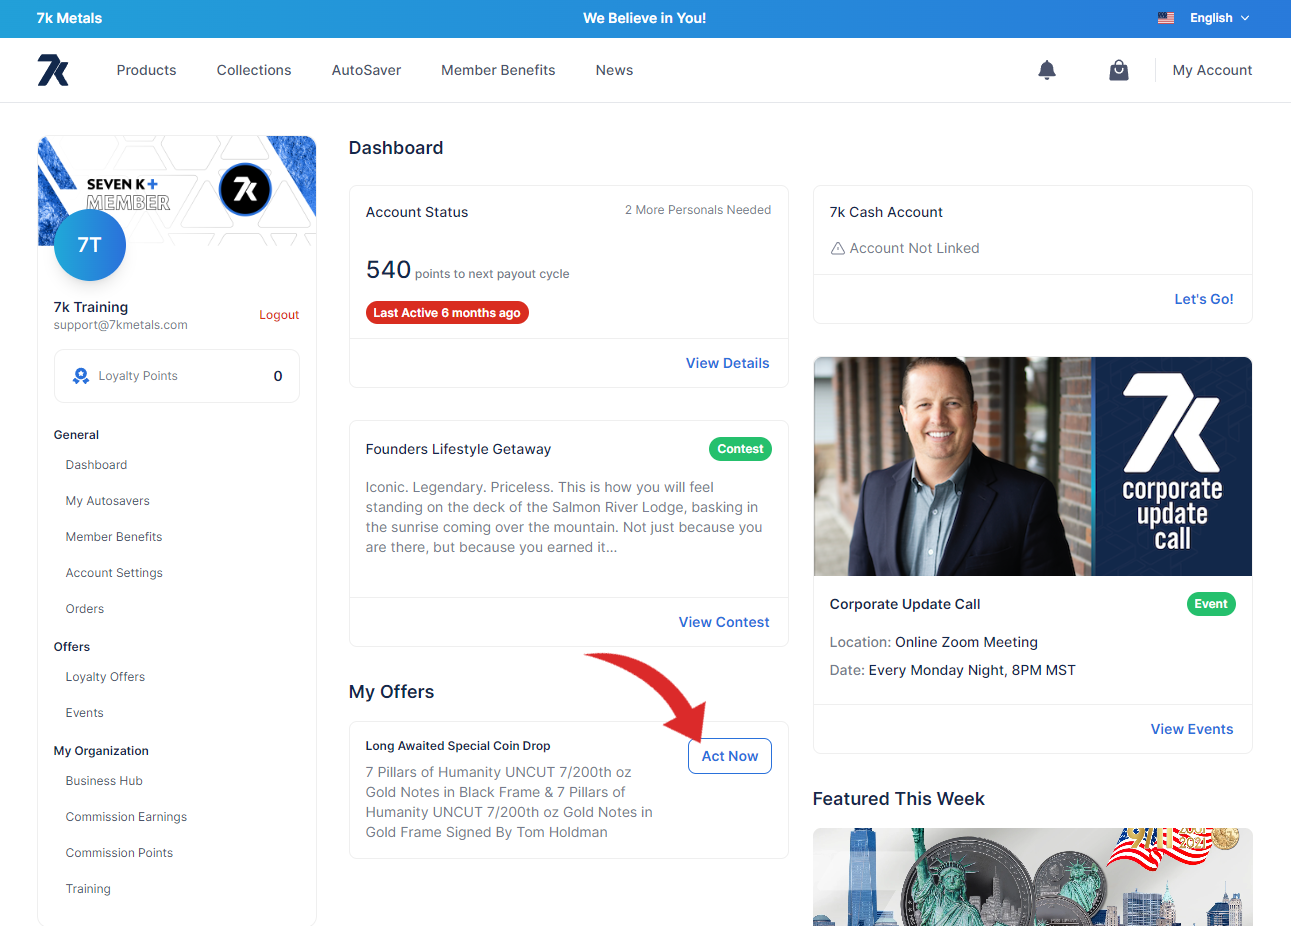Open Orders in sidebar
The height and width of the screenshot is (926, 1291).
[x=85, y=609]
